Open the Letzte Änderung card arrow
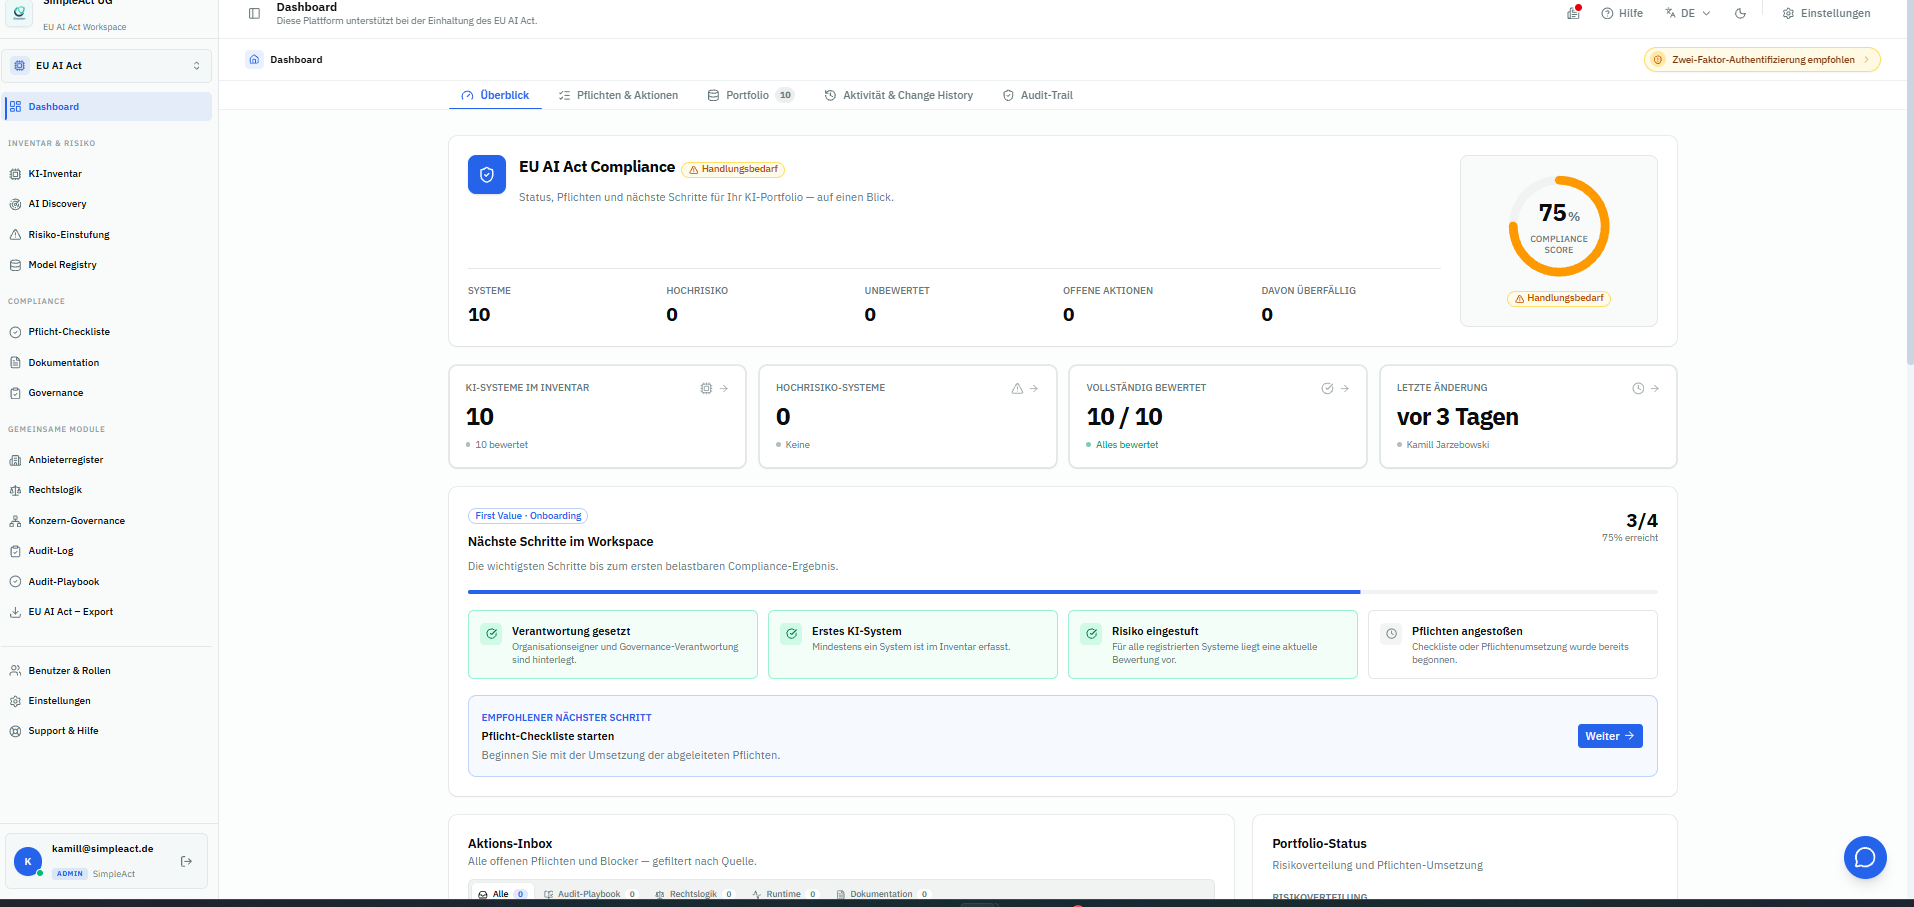The height and width of the screenshot is (907, 1914). [1655, 388]
